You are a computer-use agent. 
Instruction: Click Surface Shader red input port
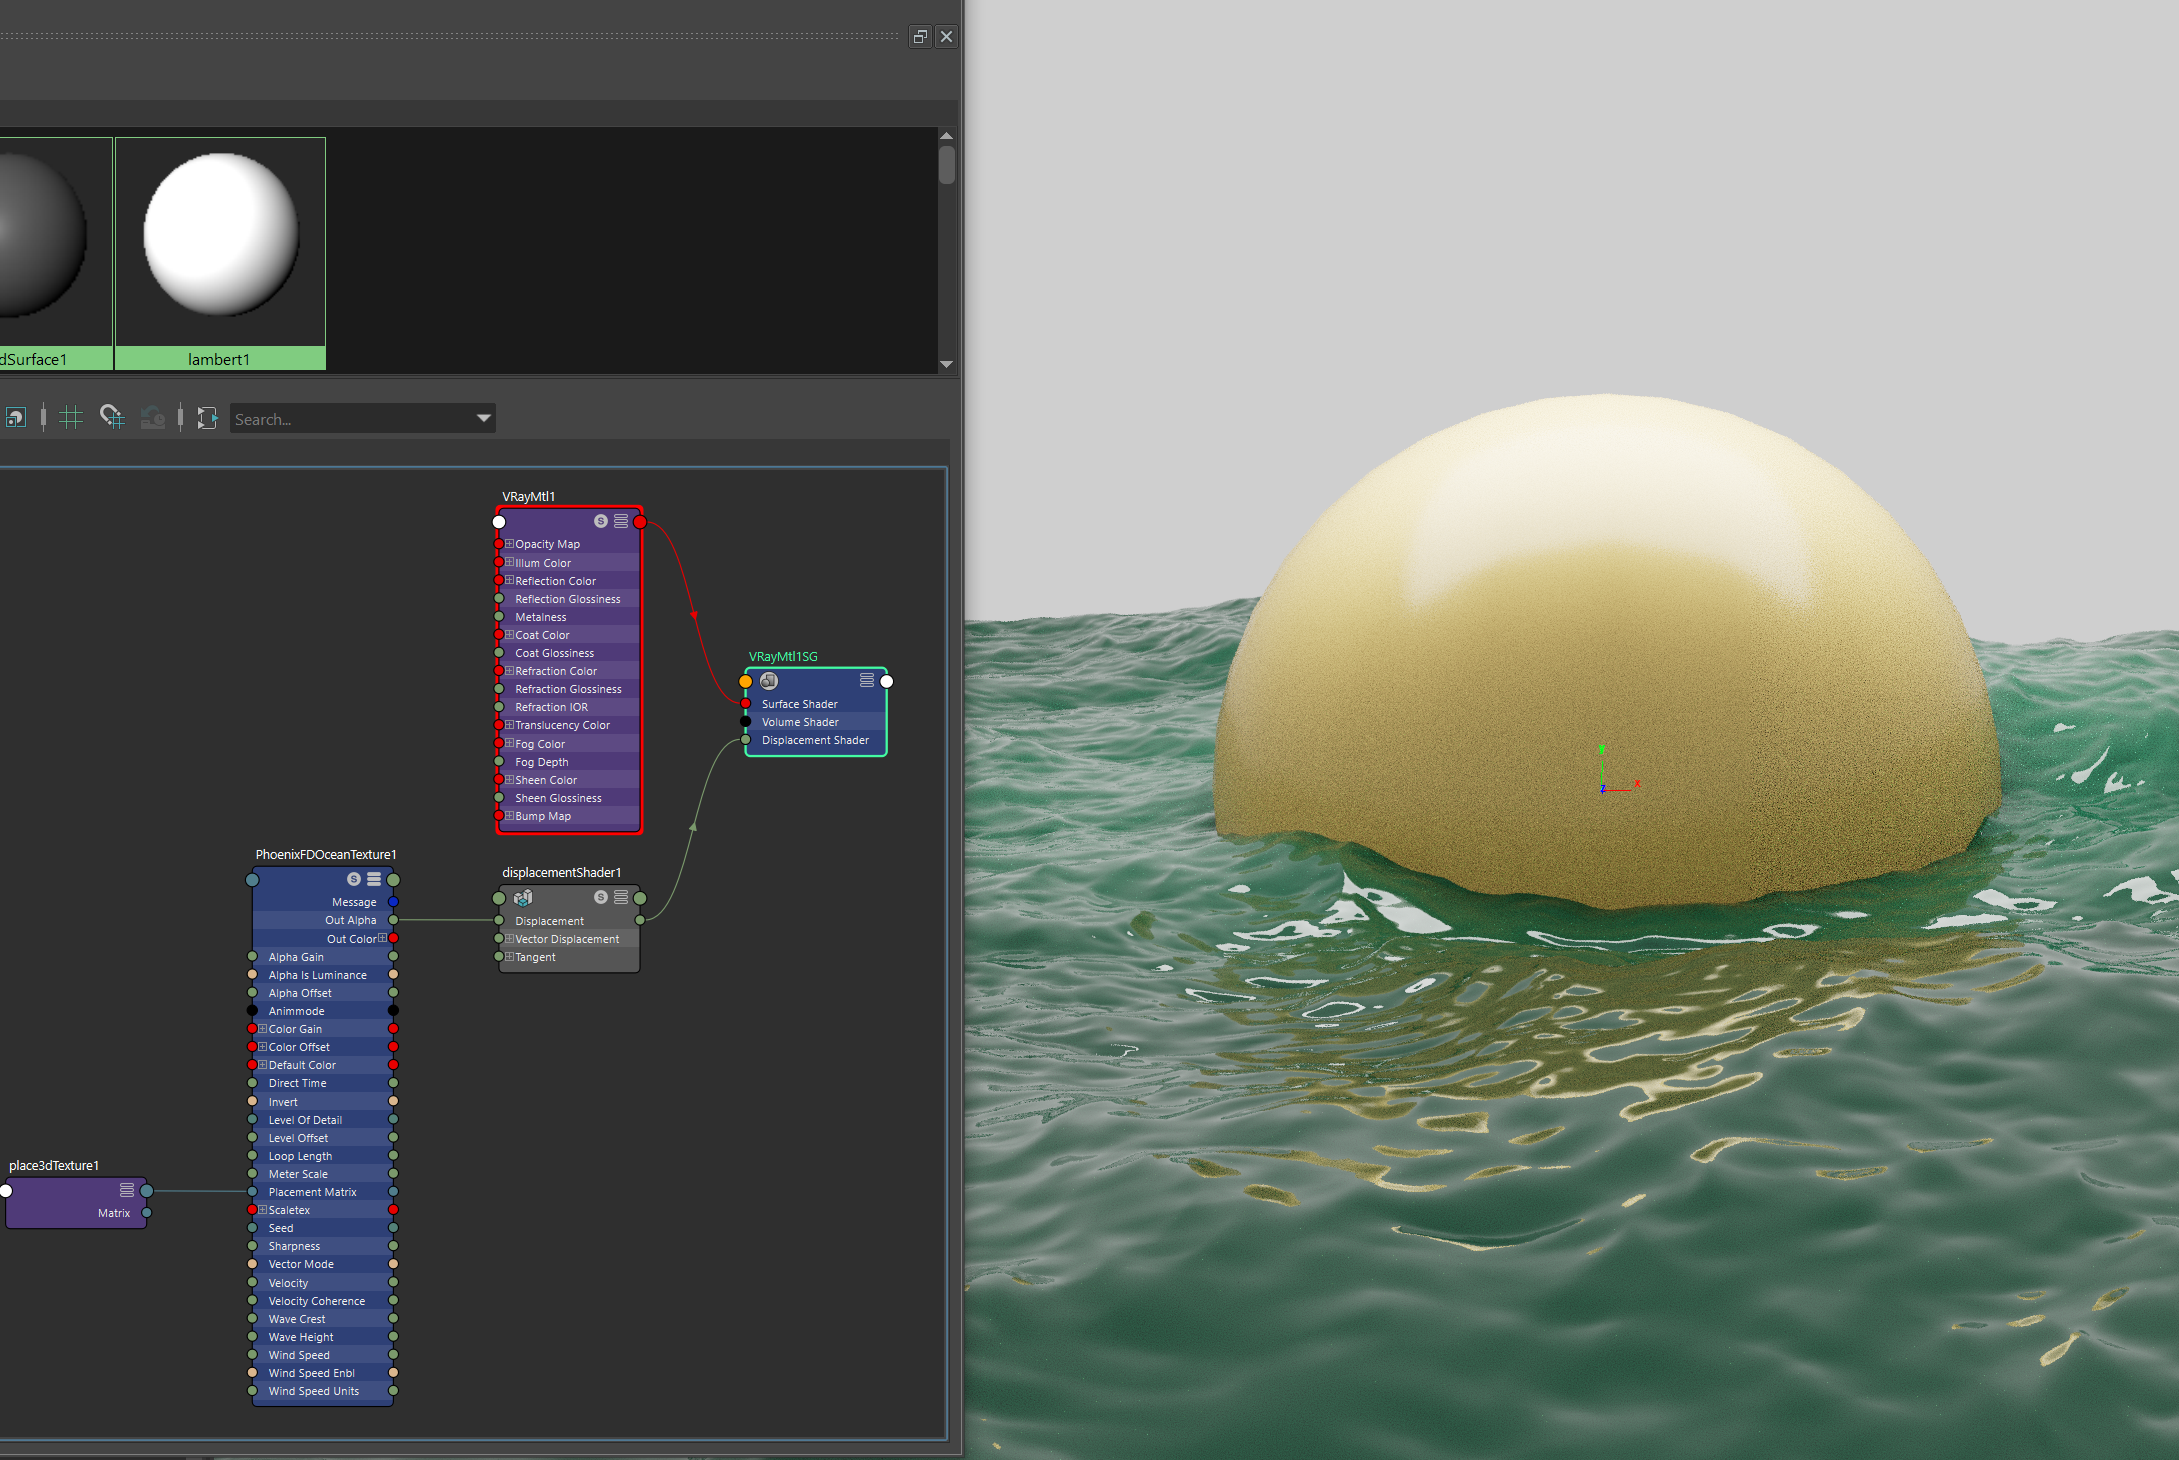pos(746,704)
